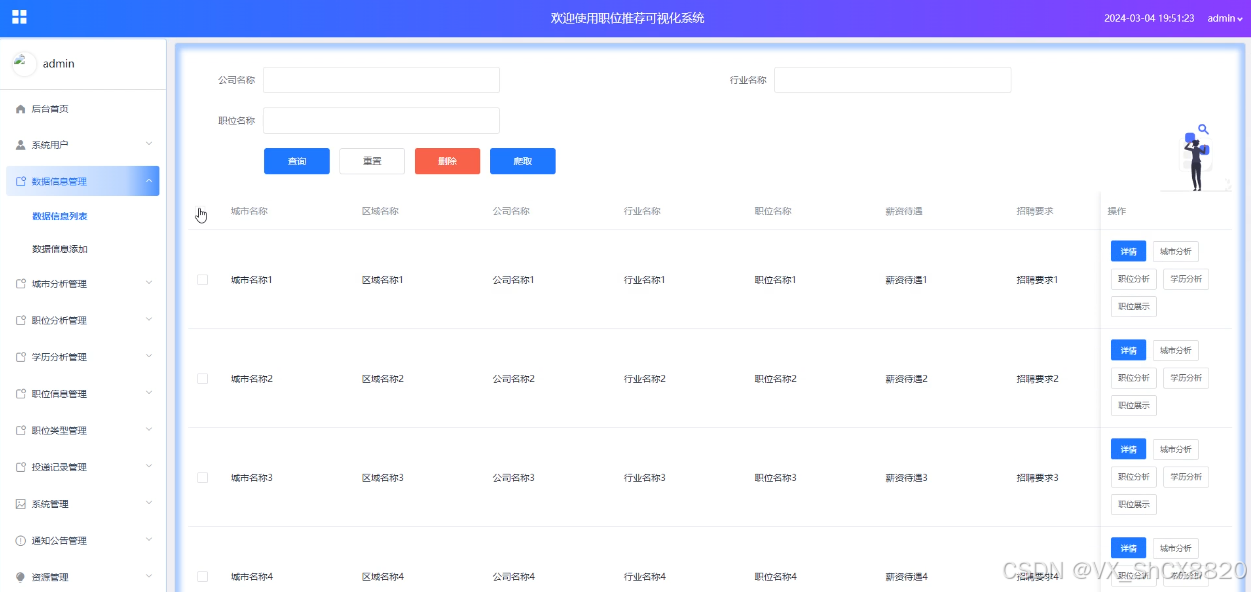The height and width of the screenshot is (592, 1251).
Task: Click the 重置 reset button
Action: (x=372, y=161)
